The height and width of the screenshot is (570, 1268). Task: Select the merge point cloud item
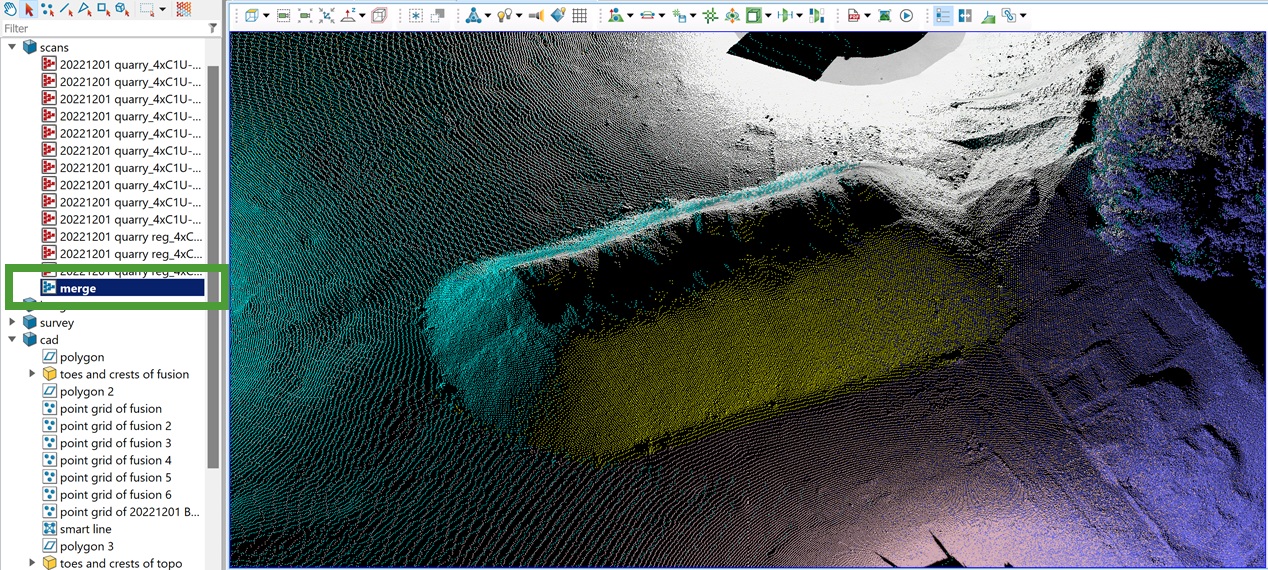pos(78,288)
